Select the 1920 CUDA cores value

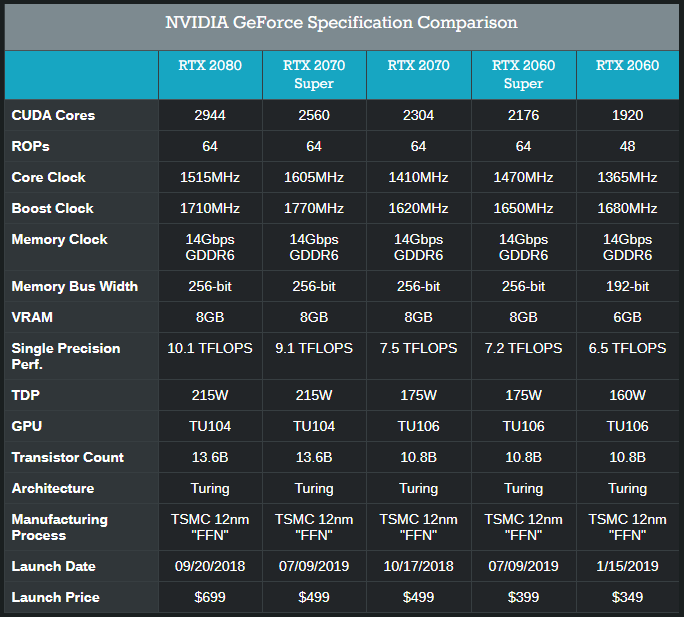627,115
